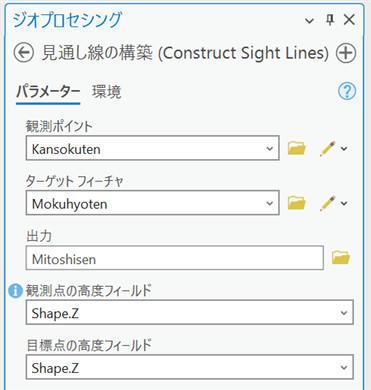Expand the Mokuhyoten dropdown list

(x=270, y=203)
